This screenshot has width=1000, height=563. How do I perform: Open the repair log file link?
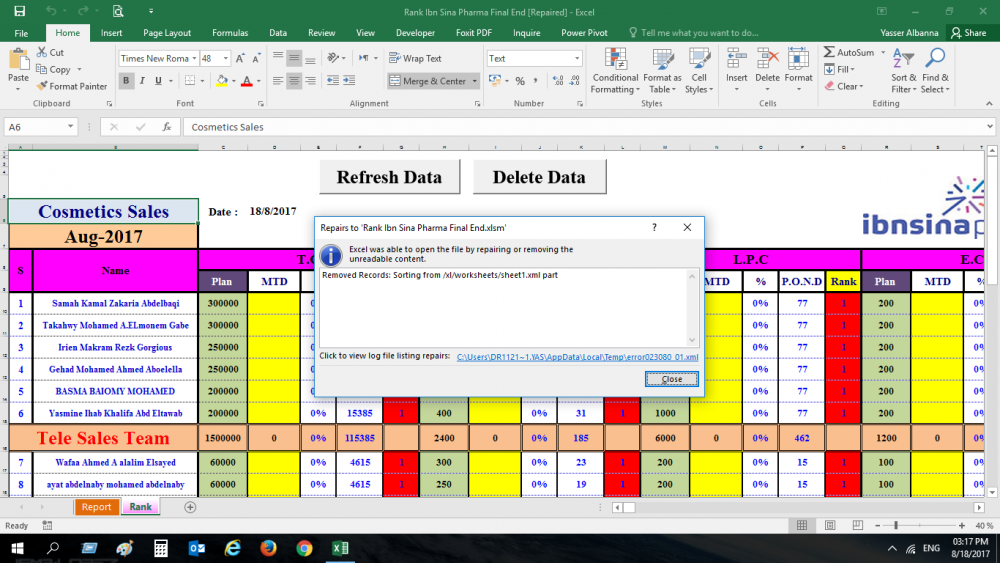[577, 357]
